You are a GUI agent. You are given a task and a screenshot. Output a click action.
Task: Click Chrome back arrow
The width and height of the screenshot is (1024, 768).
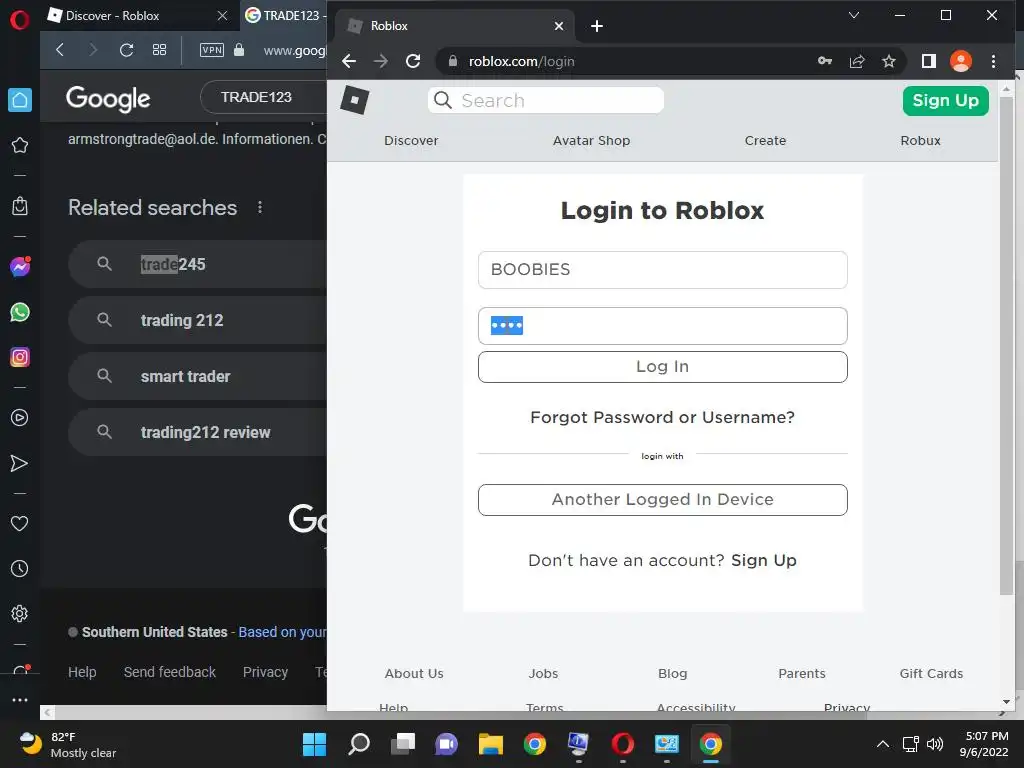click(x=349, y=61)
